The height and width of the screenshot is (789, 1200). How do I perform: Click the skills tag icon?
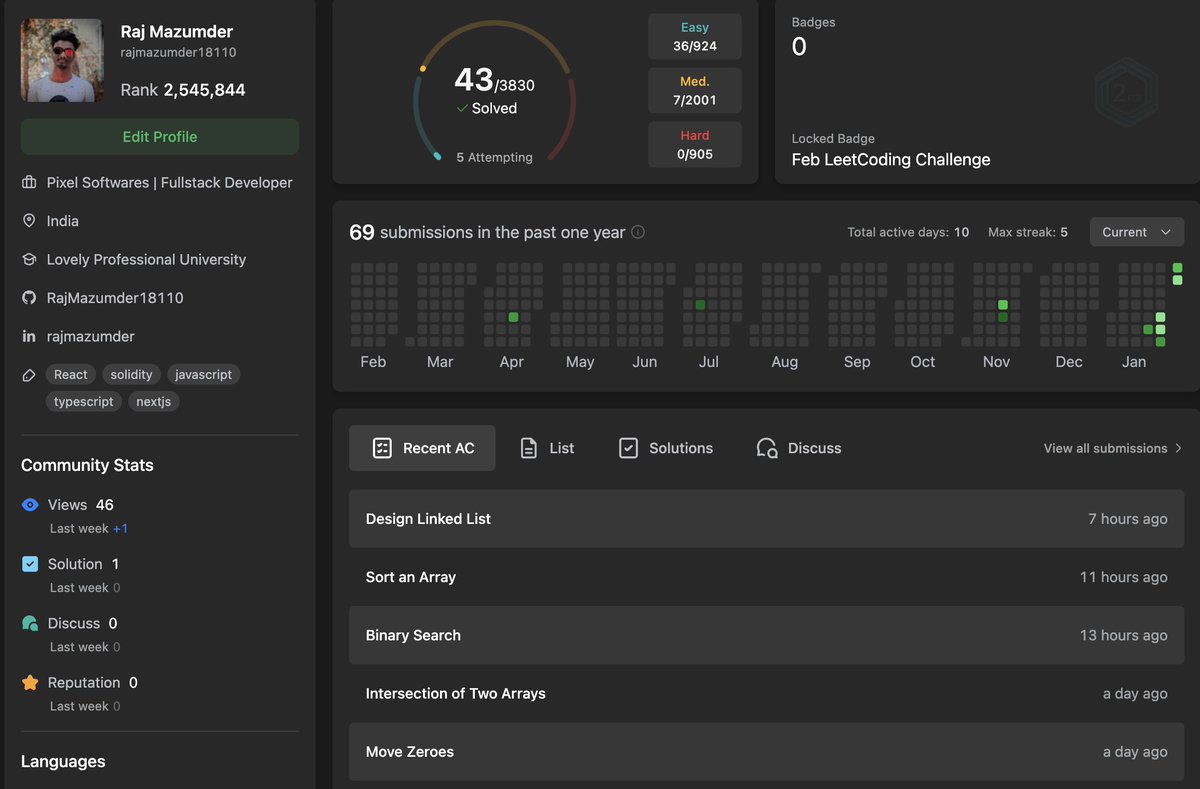point(29,375)
